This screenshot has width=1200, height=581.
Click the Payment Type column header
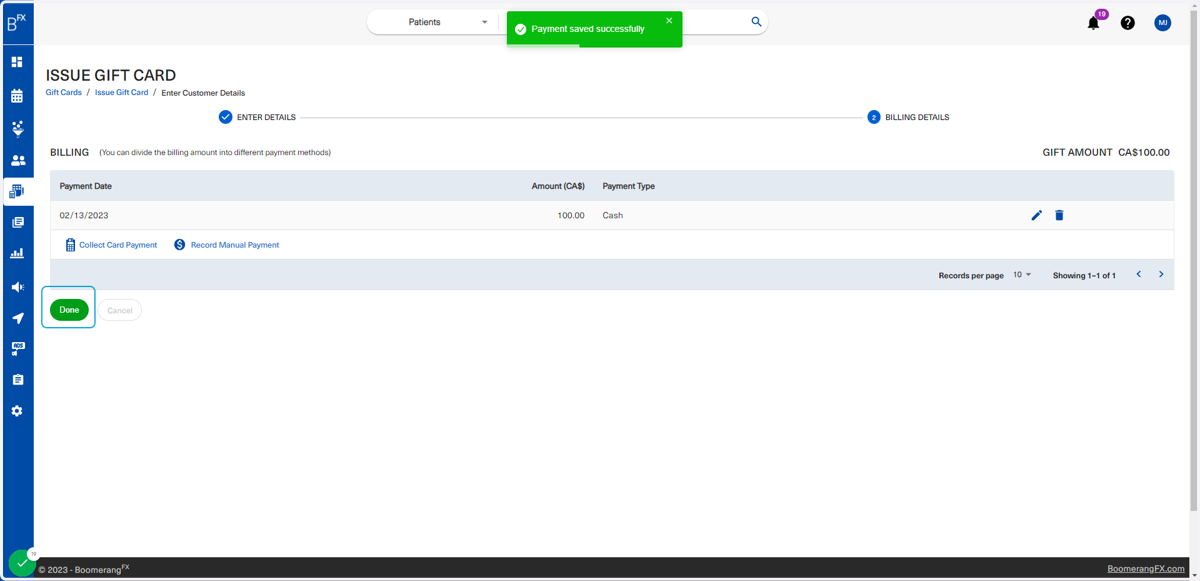click(x=628, y=186)
